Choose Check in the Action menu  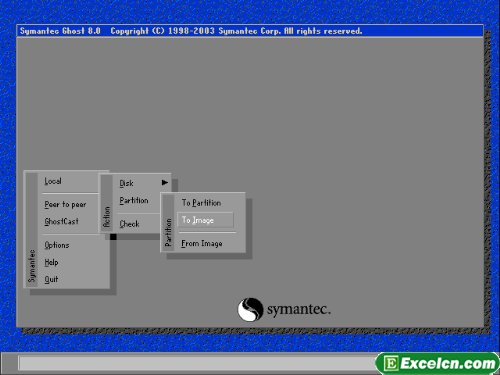click(x=129, y=224)
